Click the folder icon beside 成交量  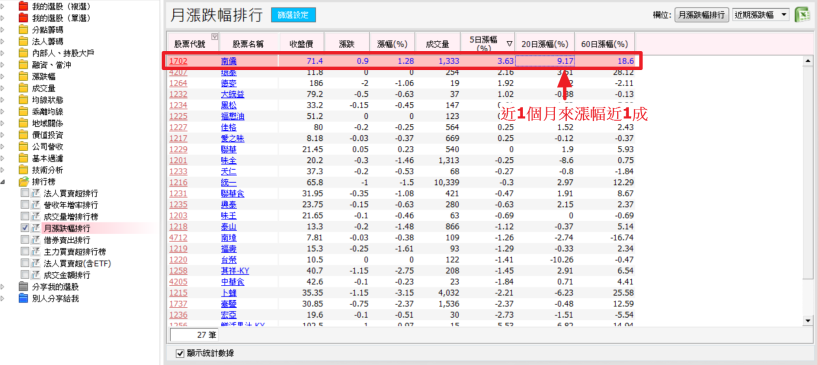(x=23, y=88)
